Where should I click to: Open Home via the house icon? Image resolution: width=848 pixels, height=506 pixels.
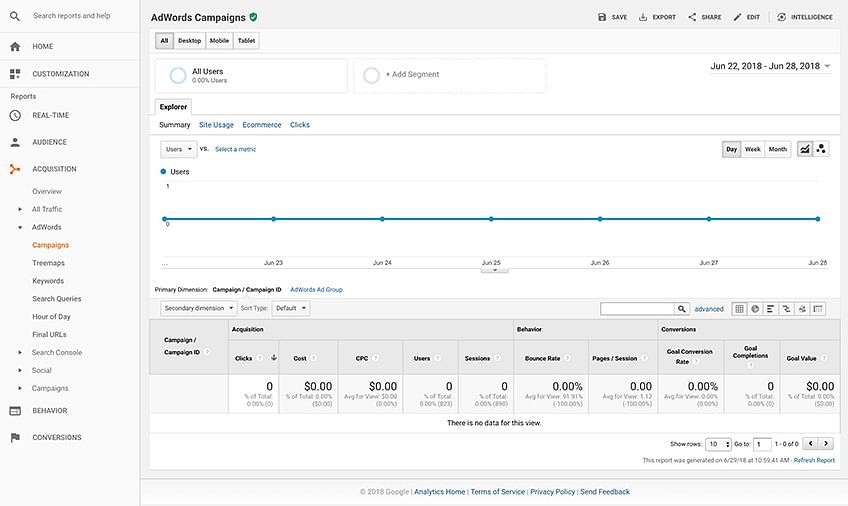[x=15, y=46]
